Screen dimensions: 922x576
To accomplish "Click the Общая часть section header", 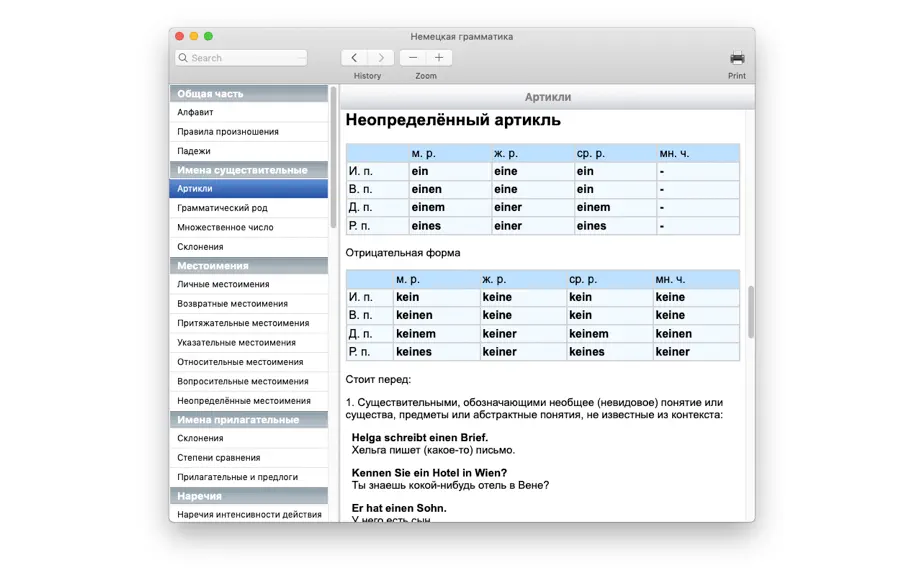I will coord(249,93).
